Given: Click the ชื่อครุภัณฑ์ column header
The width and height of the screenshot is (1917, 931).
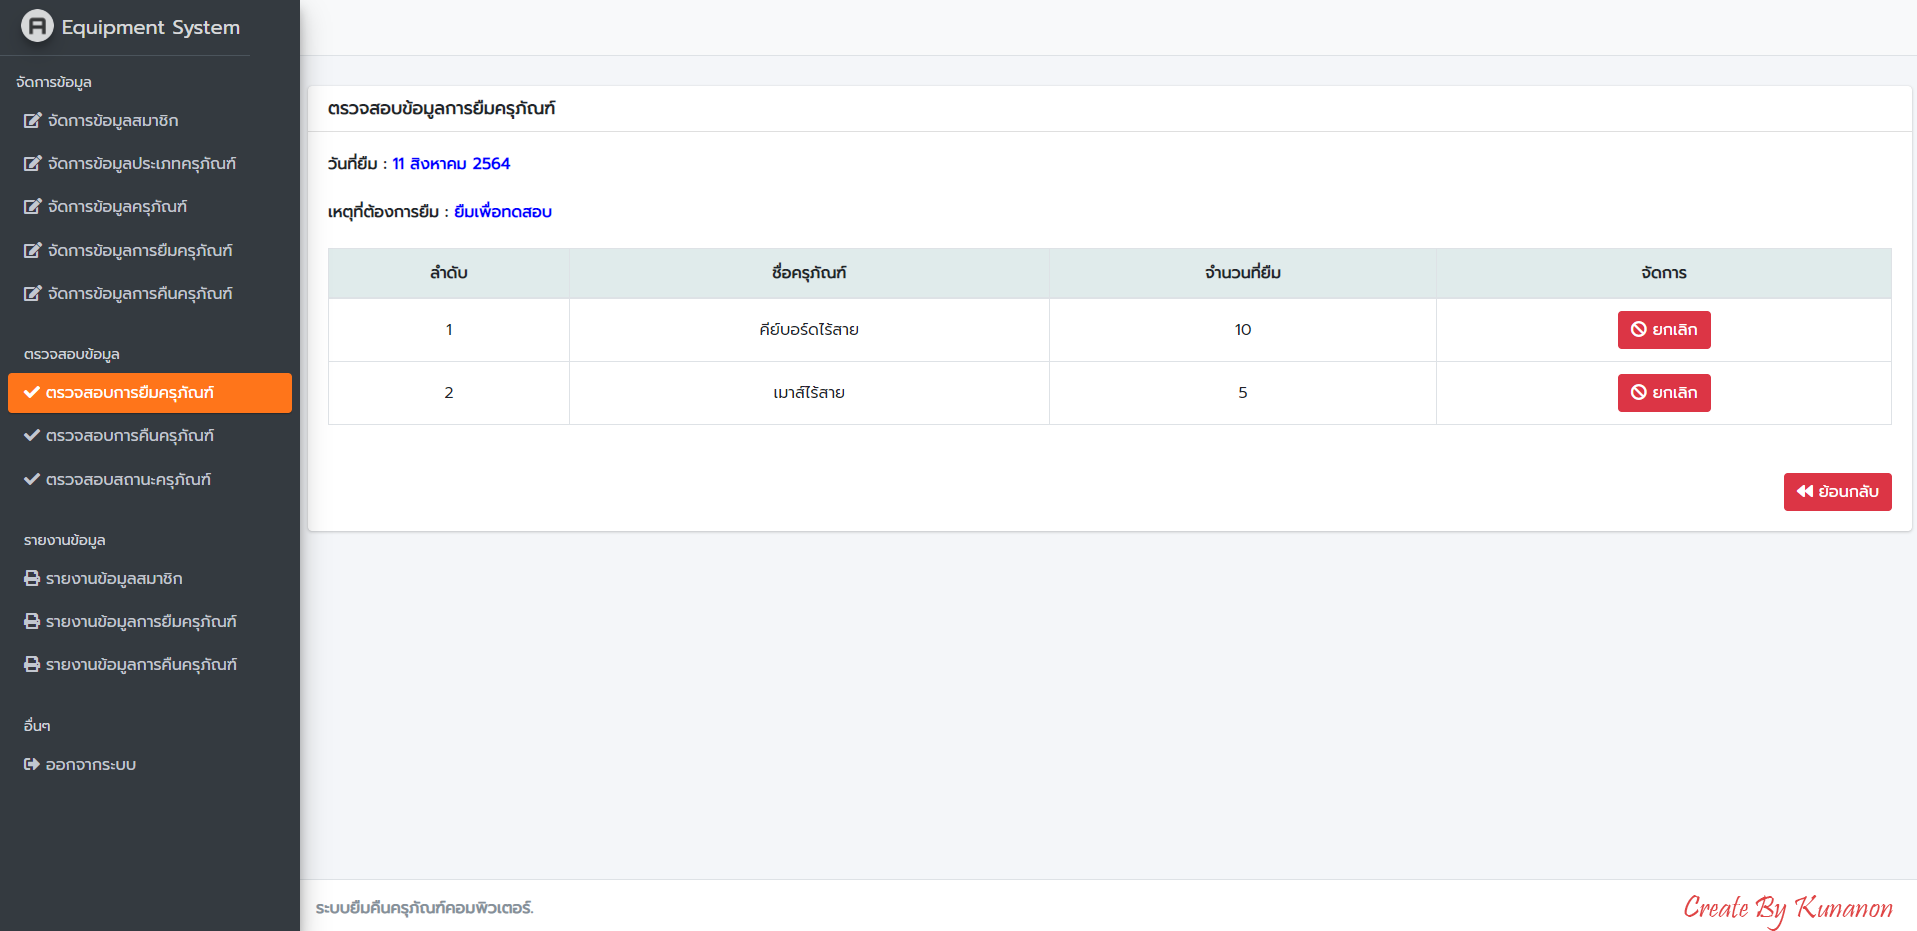Looking at the screenshot, I should pos(808,273).
